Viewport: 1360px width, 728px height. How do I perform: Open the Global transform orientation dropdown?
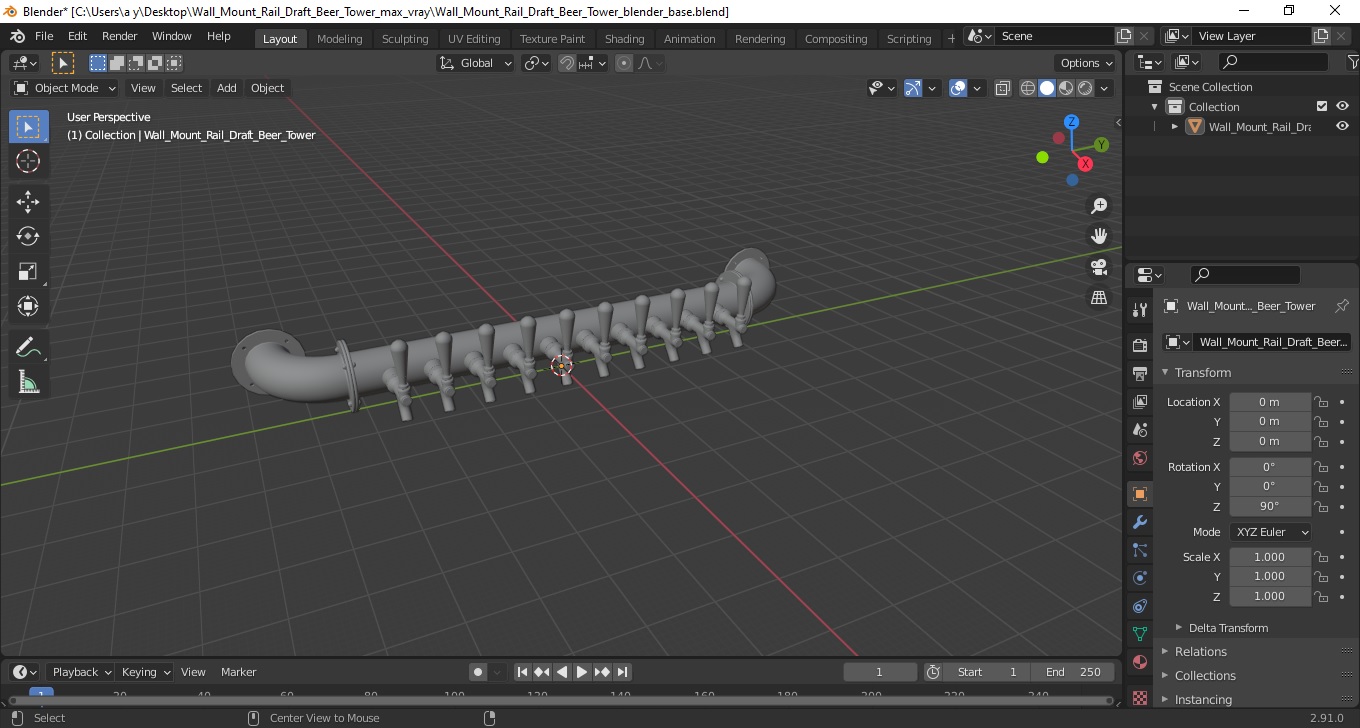click(x=476, y=63)
